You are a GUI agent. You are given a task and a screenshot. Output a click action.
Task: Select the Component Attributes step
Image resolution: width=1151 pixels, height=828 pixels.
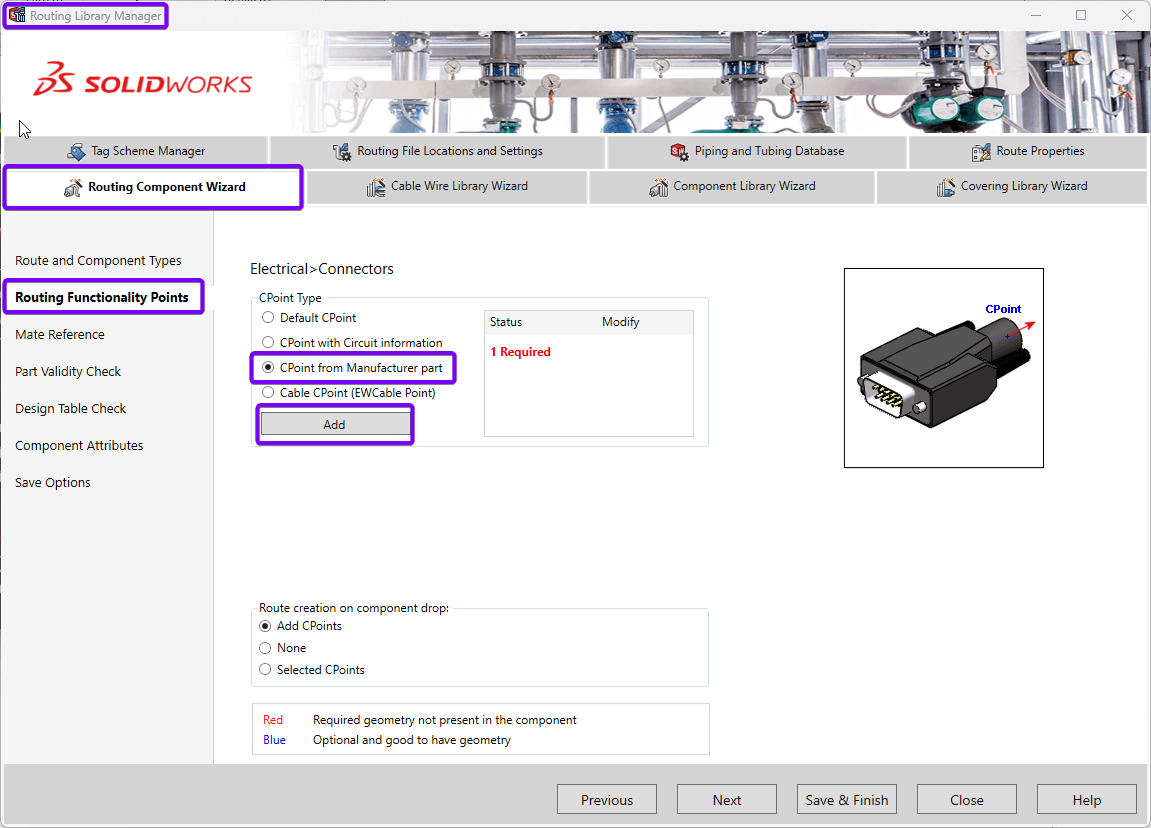pyautogui.click(x=79, y=446)
